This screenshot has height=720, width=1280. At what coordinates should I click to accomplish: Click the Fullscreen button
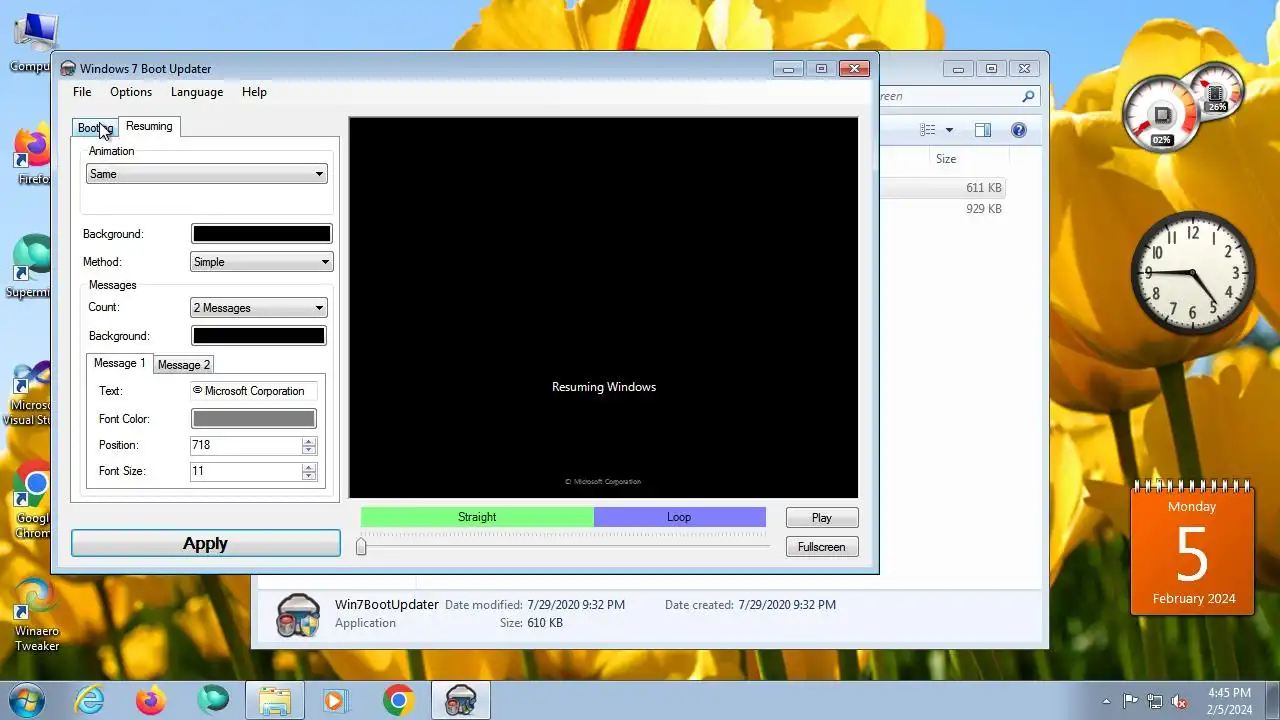pos(822,547)
